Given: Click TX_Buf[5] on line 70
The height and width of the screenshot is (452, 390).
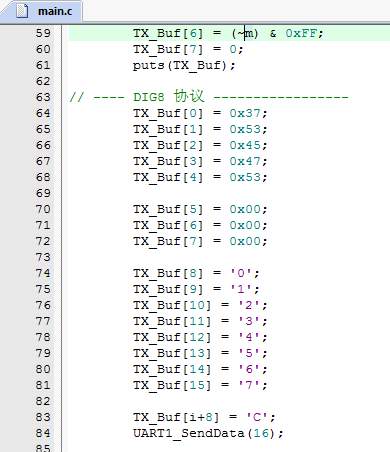Looking at the screenshot, I should tap(168, 209).
